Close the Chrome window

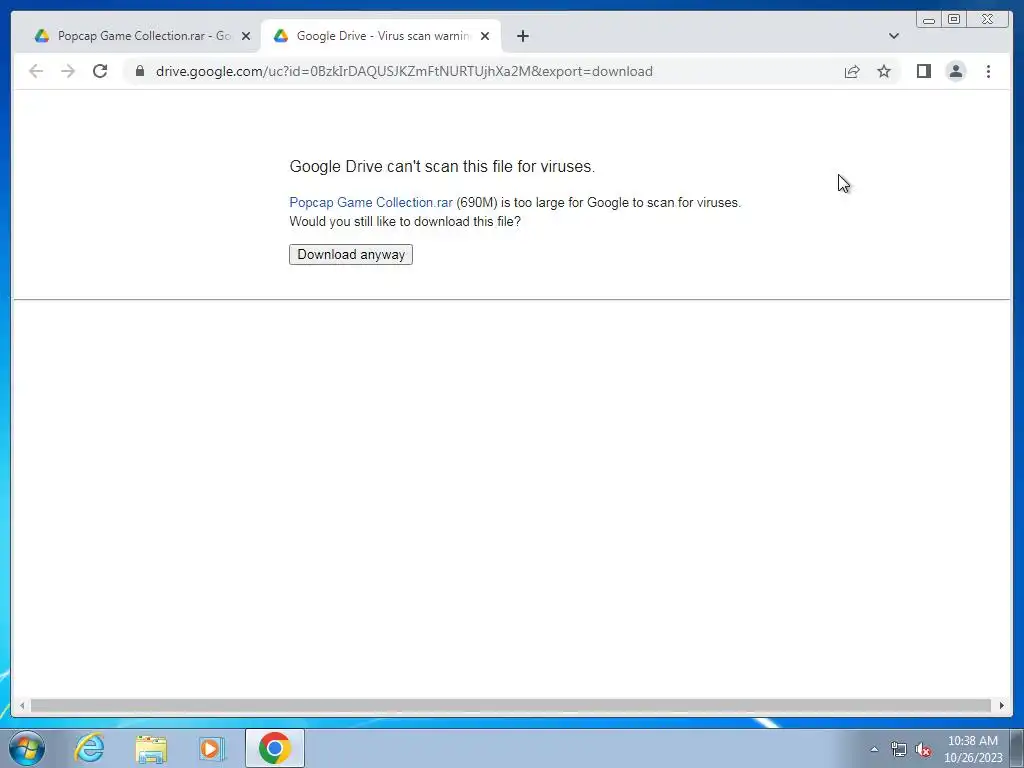987,20
